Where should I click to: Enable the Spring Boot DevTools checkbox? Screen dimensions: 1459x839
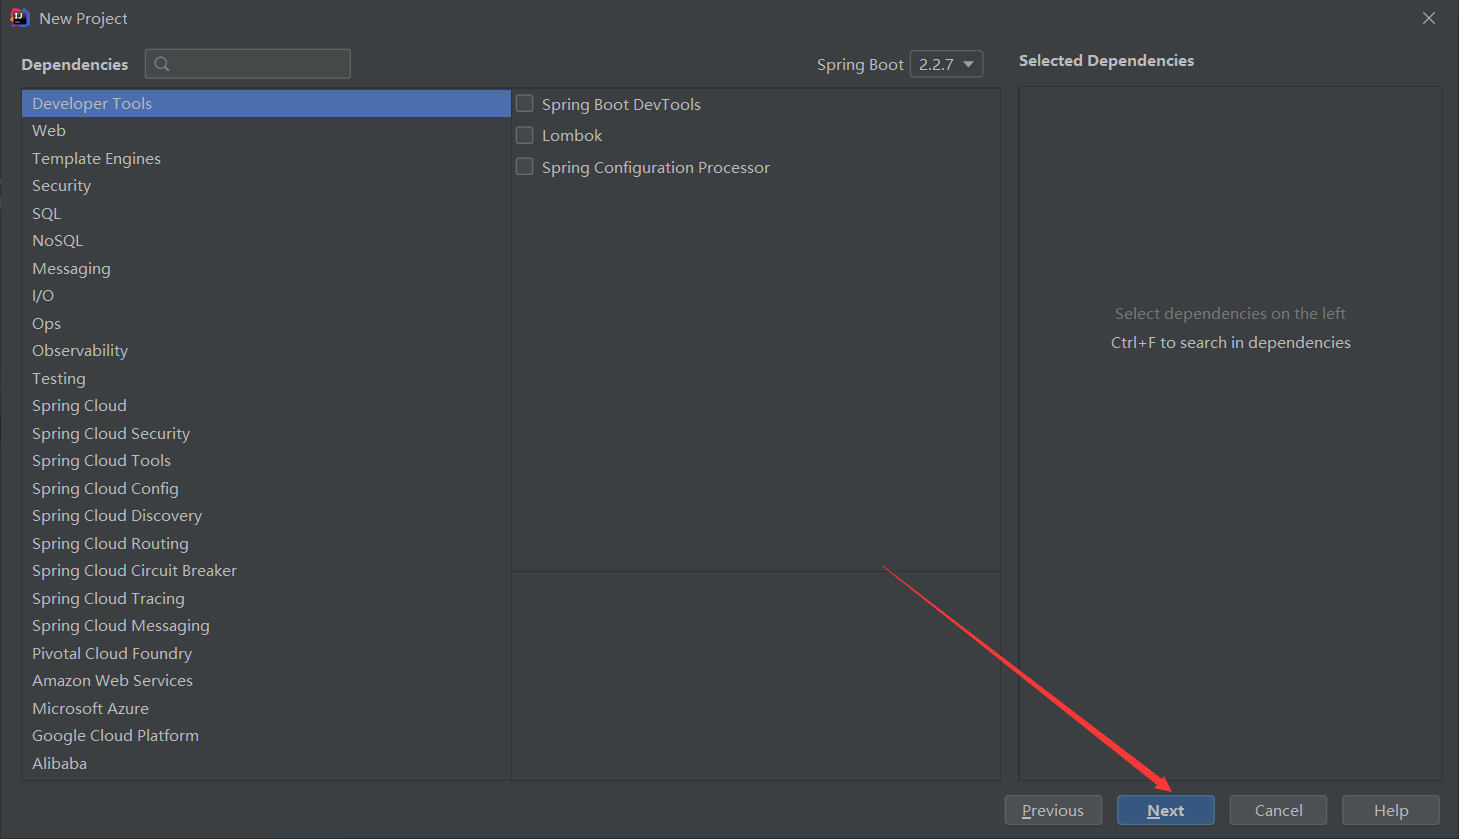[x=524, y=103]
